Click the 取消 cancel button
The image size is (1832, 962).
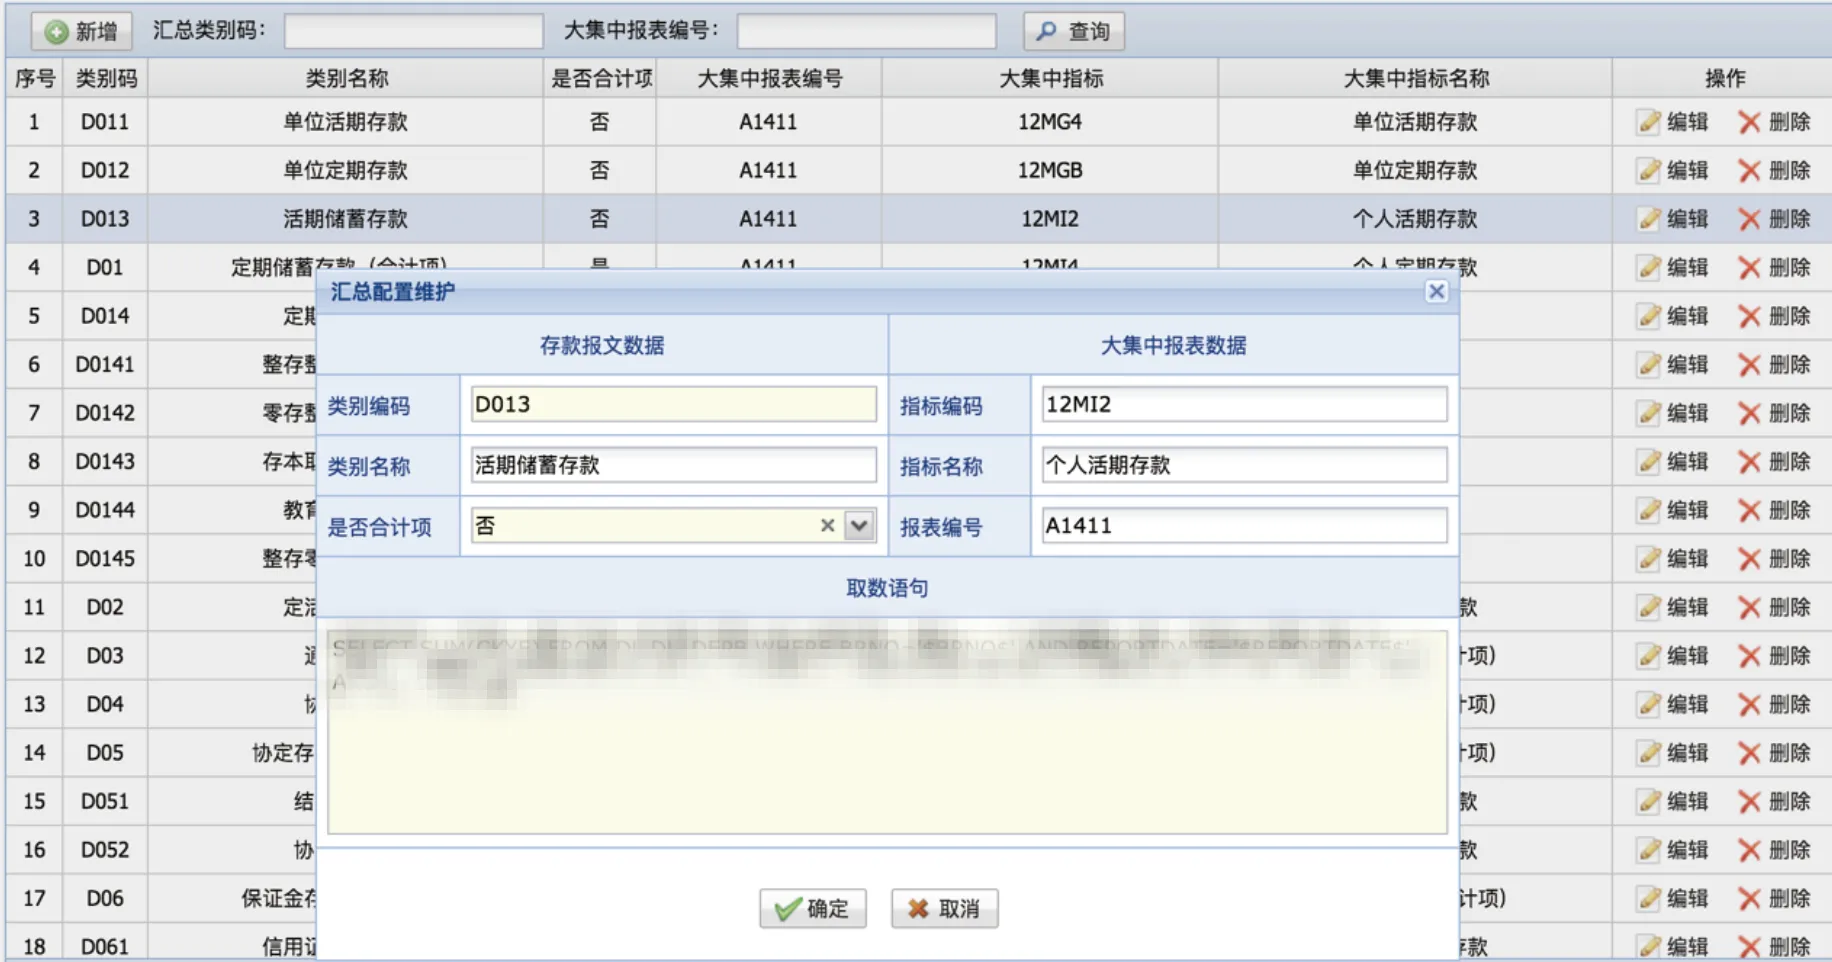click(944, 908)
